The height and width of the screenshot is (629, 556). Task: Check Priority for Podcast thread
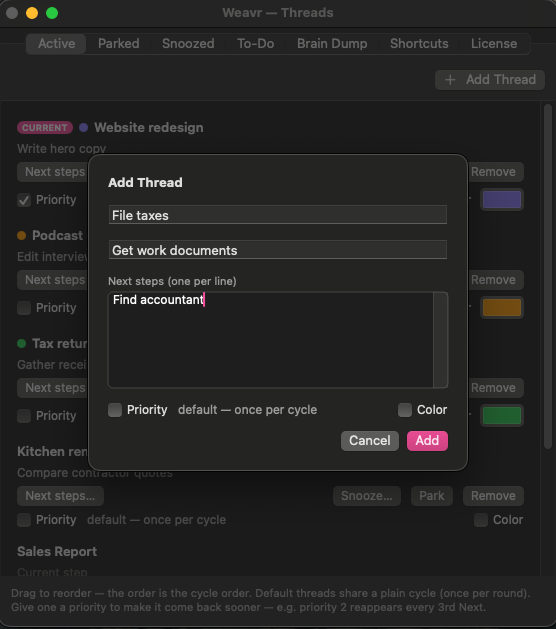pyautogui.click(x=24, y=308)
